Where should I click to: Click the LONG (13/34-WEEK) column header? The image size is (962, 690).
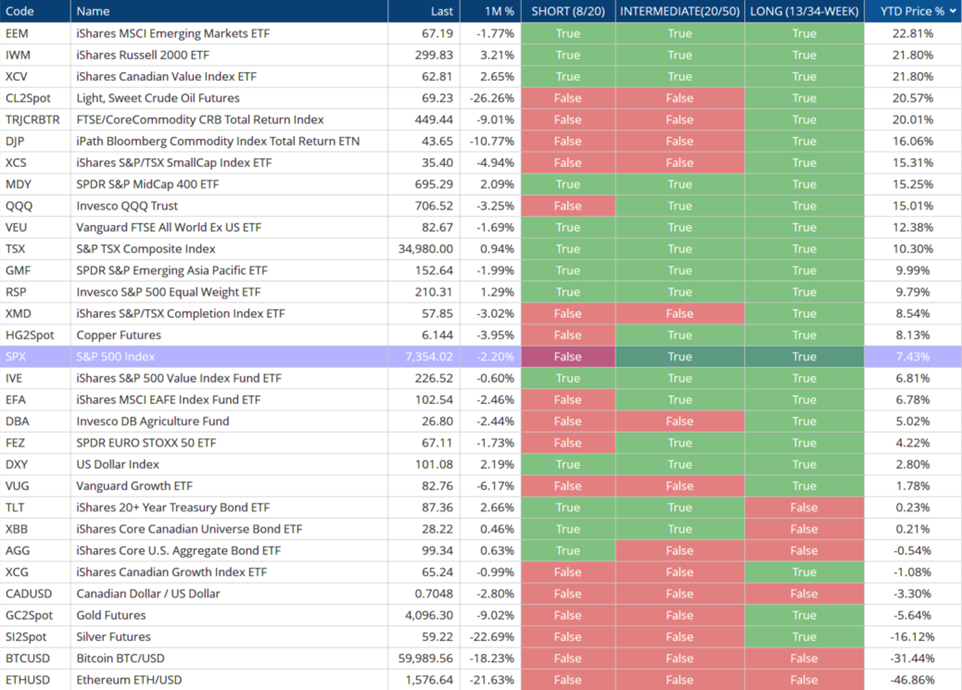(804, 11)
